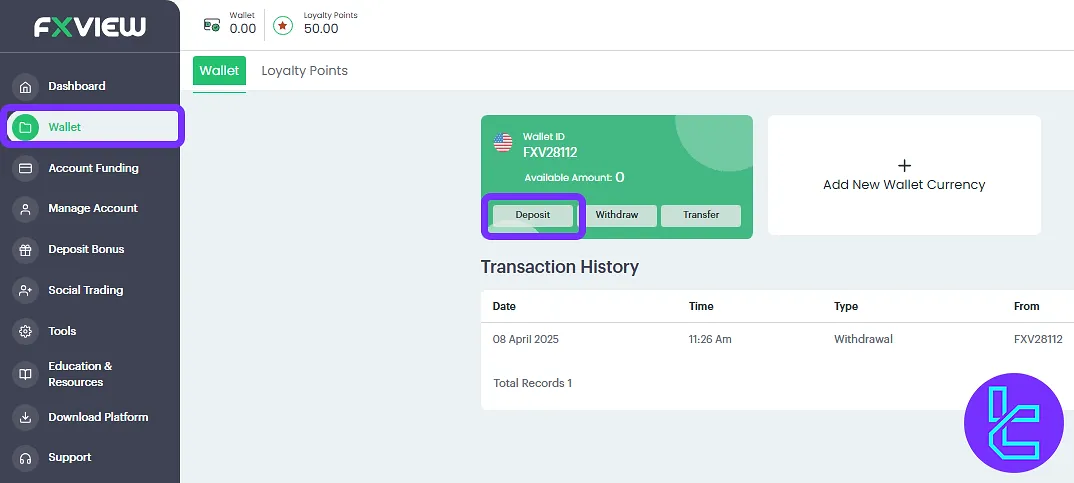Image resolution: width=1074 pixels, height=483 pixels.
Task: Switch to the Loyalty Points tab
Action: 305,71
